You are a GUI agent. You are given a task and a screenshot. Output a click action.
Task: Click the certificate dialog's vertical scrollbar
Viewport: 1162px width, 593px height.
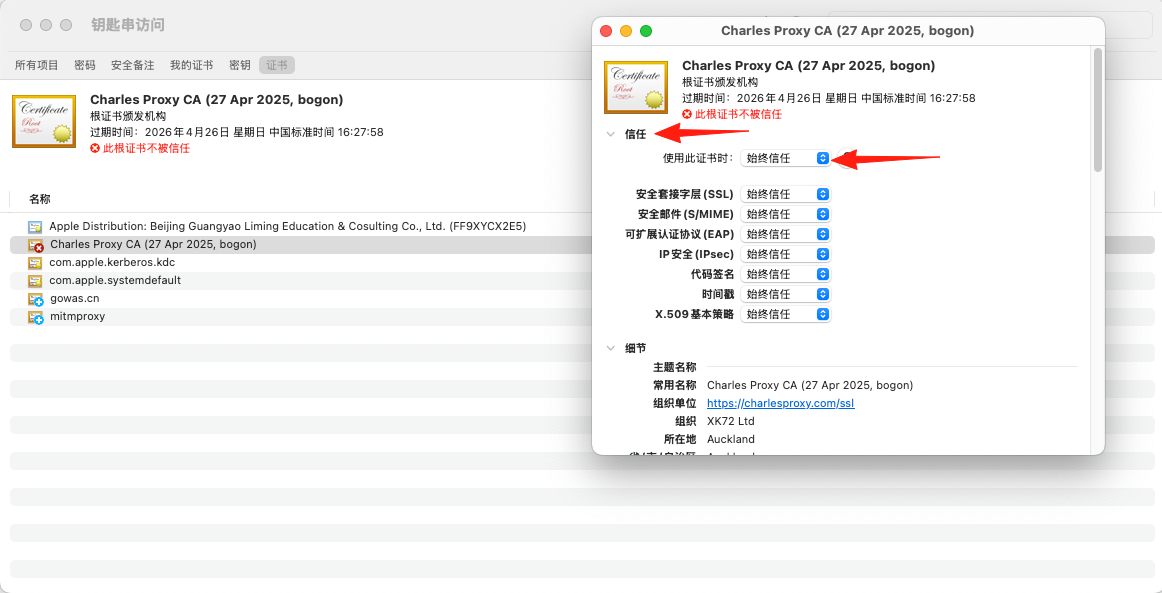[1097, 110]
